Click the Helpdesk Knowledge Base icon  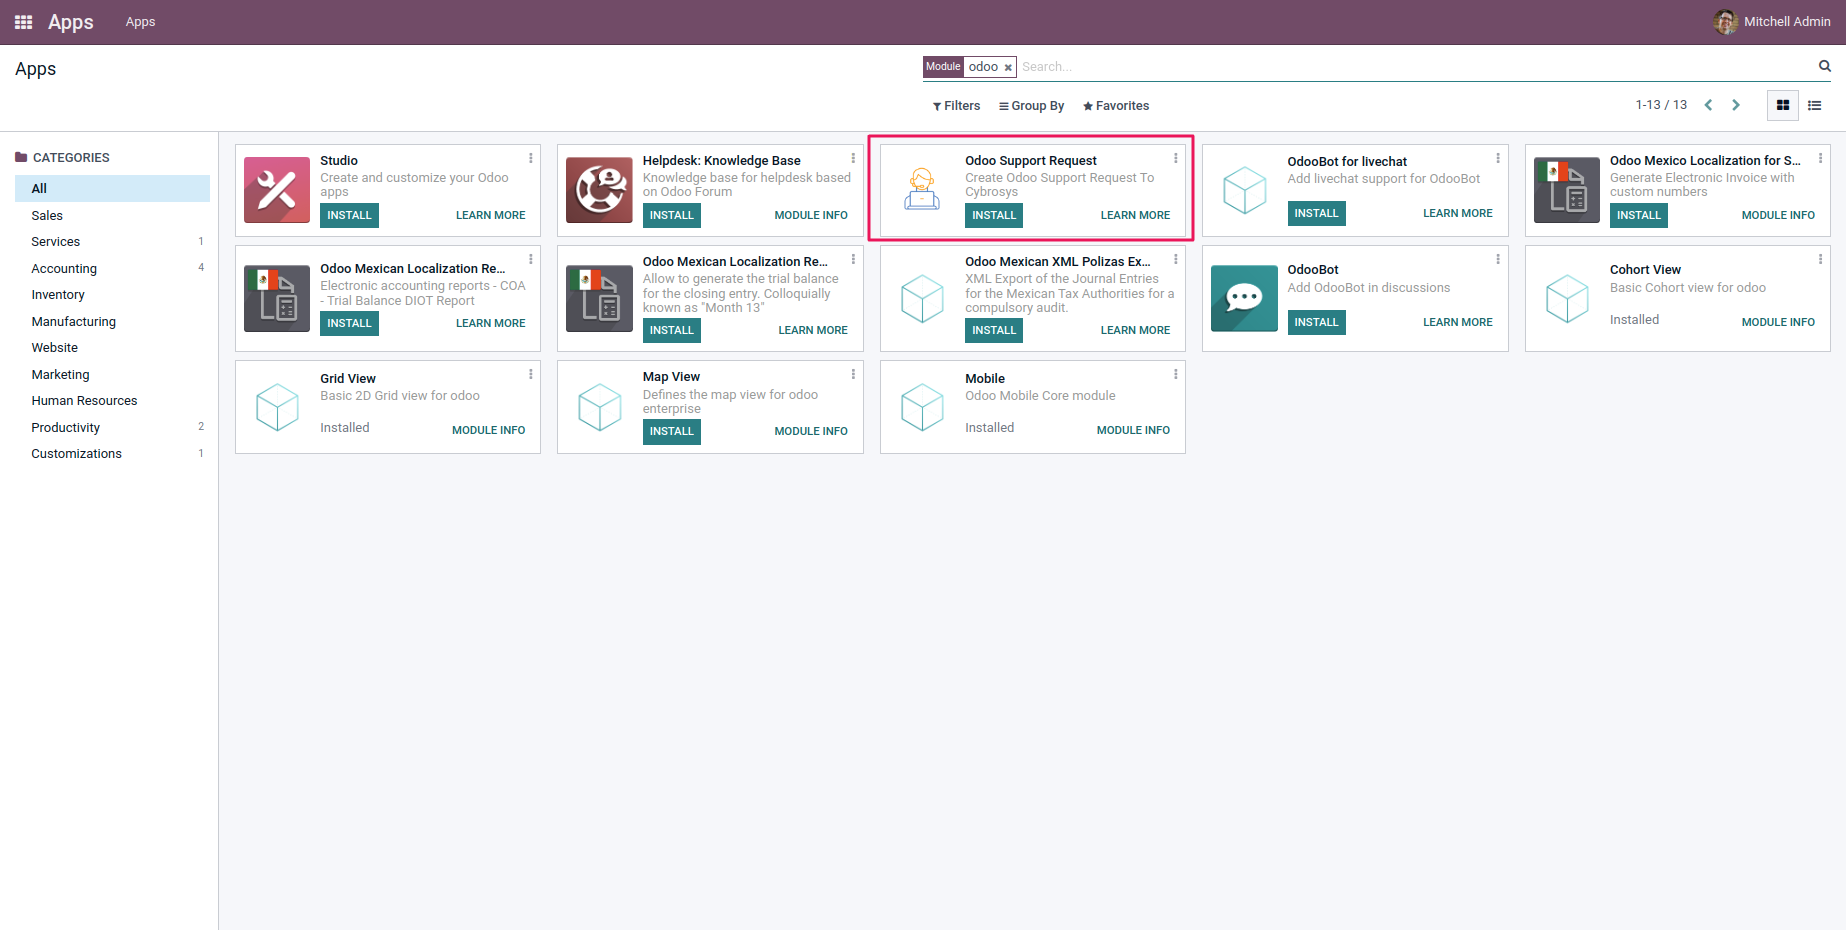[x=599, y=190]
